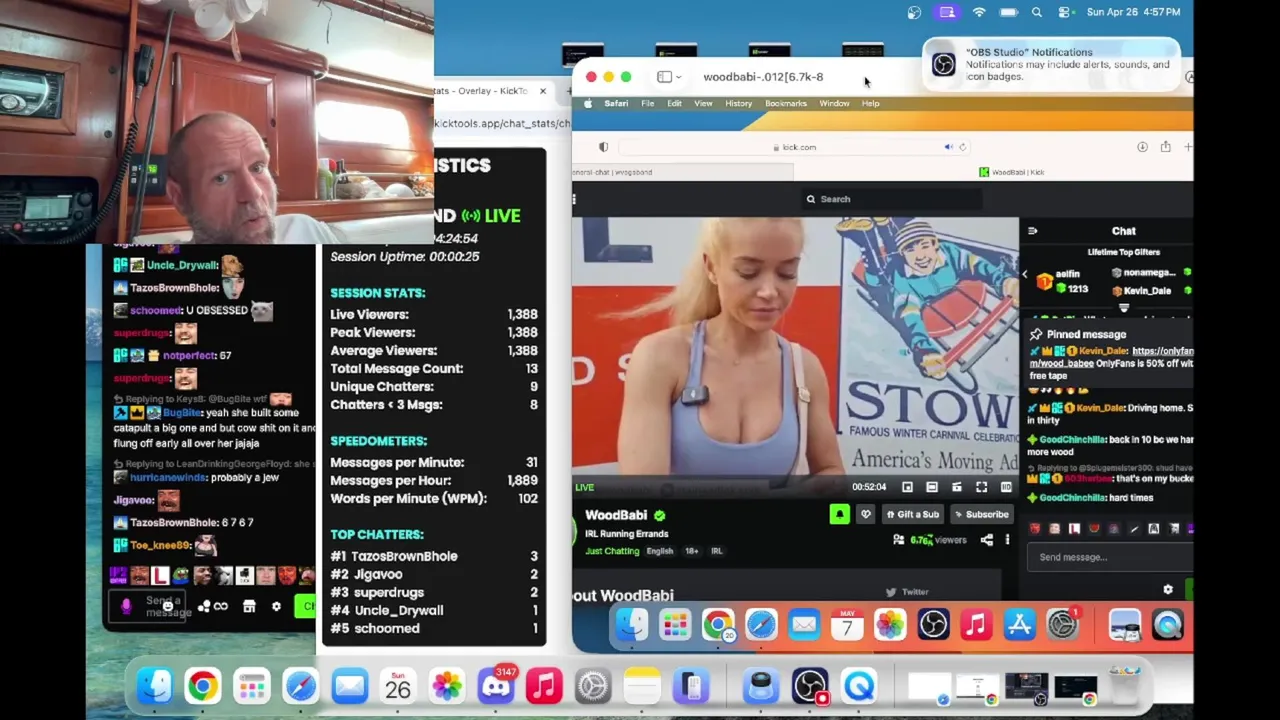Open the Safari downloads icon
The width and height of the screenshot is (1280, 720).
1142,147
